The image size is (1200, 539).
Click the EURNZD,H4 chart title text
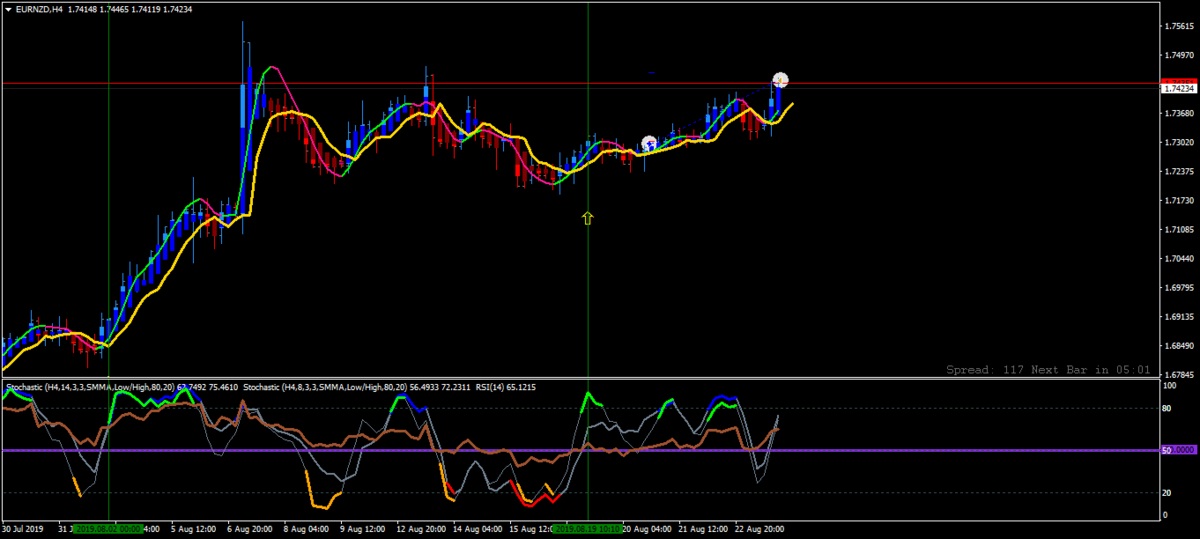click(37, 9)
